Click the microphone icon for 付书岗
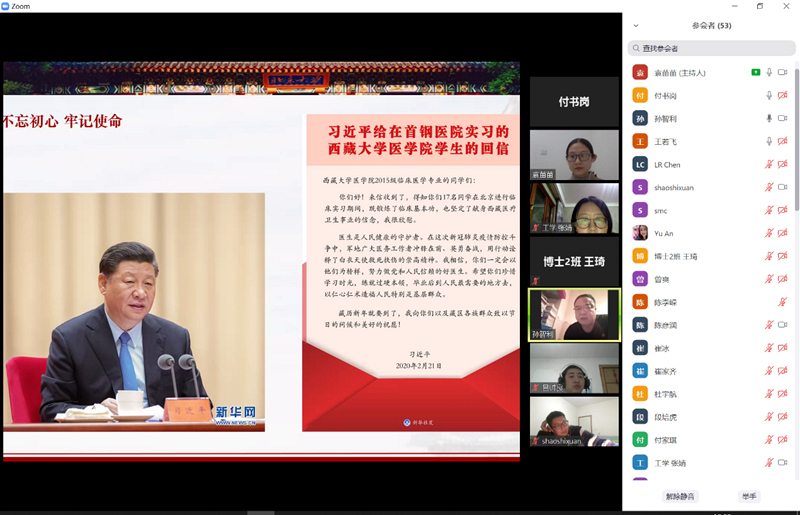This screenshot has width=800, height=515. tap(769, 95)
